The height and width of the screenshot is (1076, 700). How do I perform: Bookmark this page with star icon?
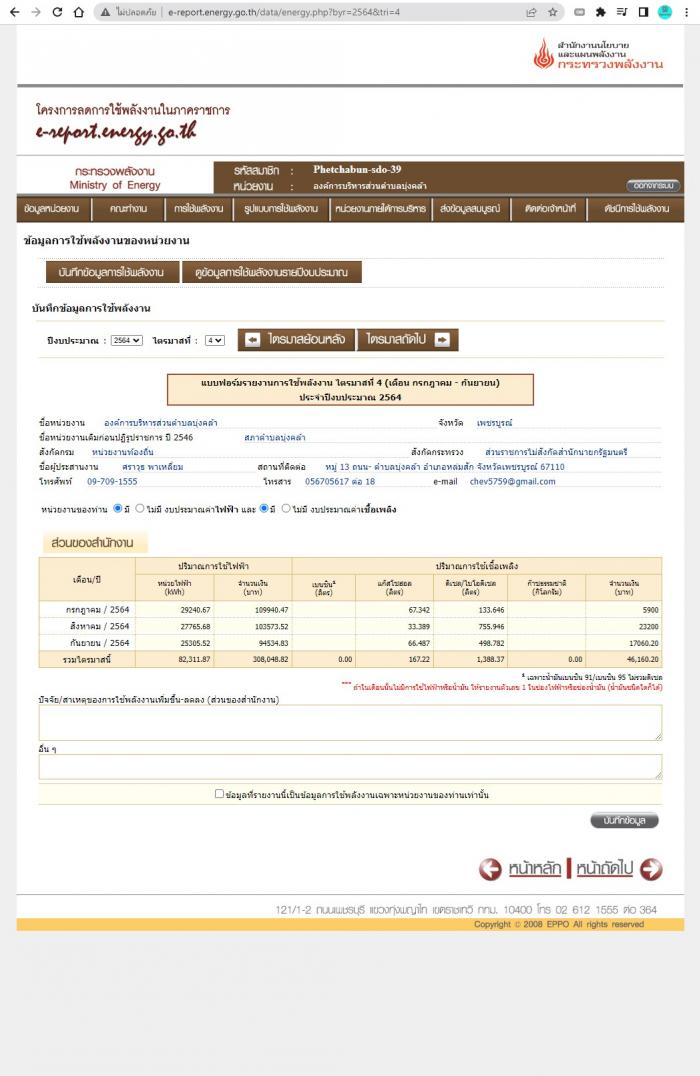pyautogui.click(x=552, y=12)
